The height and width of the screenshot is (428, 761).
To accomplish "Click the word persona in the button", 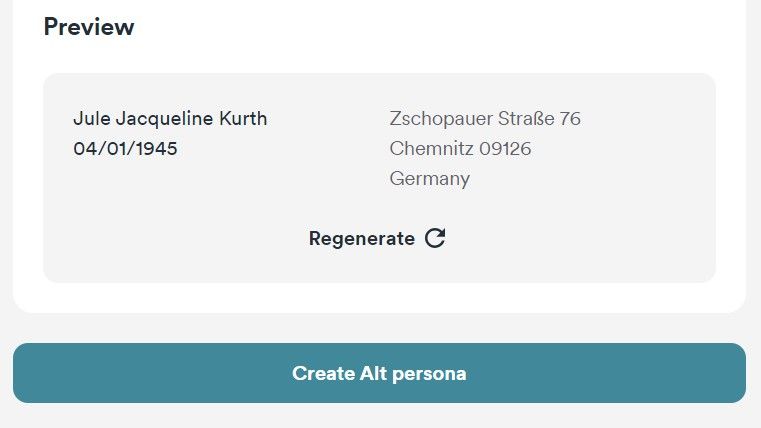I will (428, 374).
